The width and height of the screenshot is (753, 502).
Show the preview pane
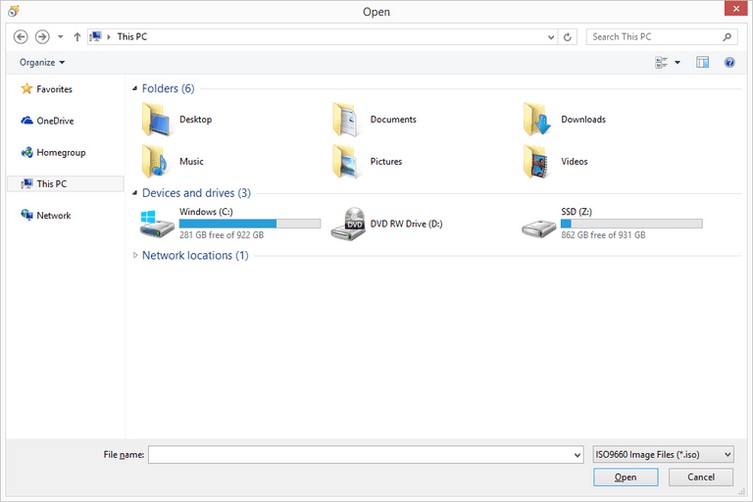[x=703, y=62]
